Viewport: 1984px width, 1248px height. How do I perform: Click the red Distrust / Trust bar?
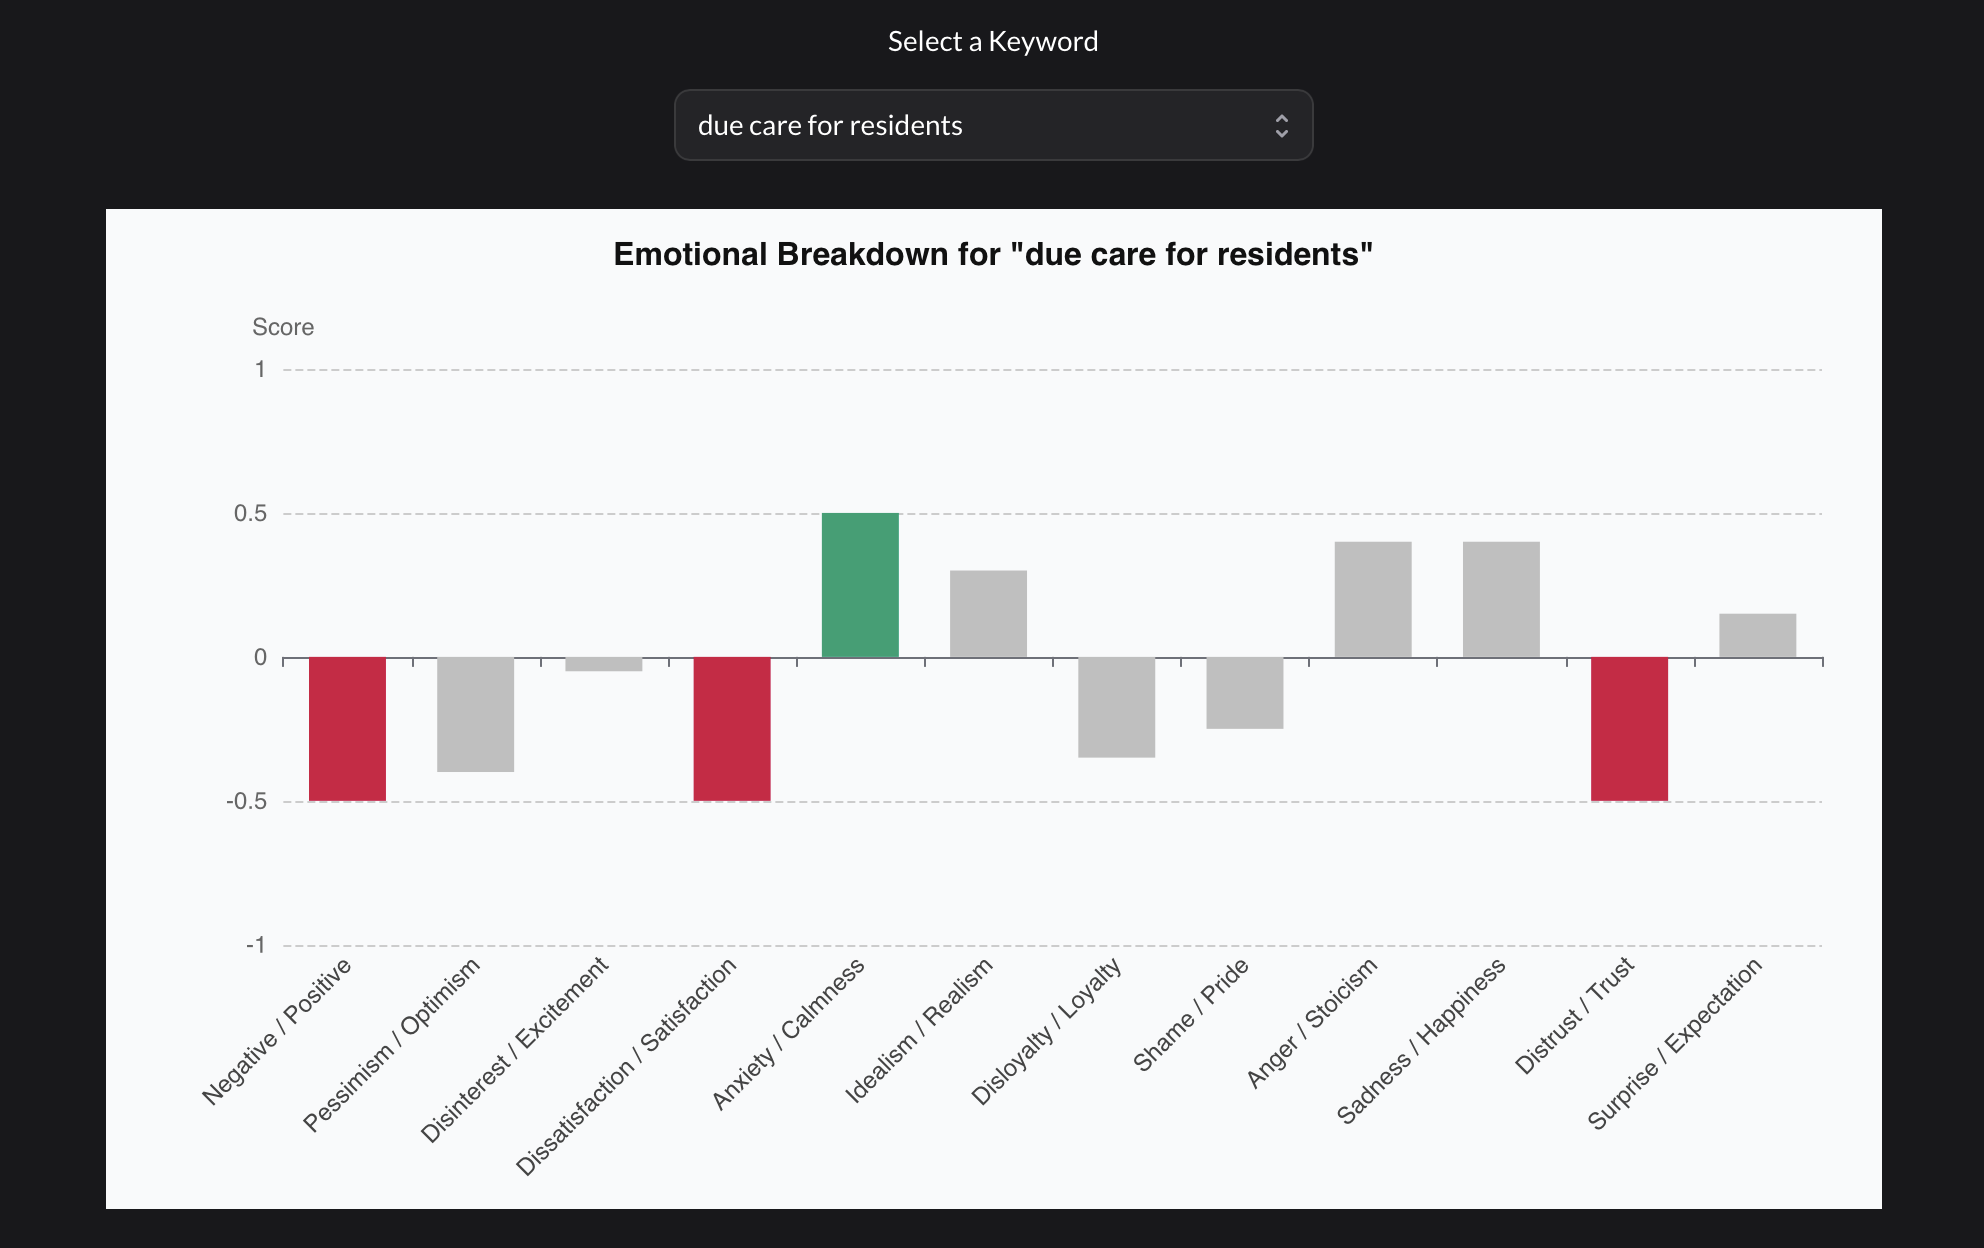click(1629, 730)
